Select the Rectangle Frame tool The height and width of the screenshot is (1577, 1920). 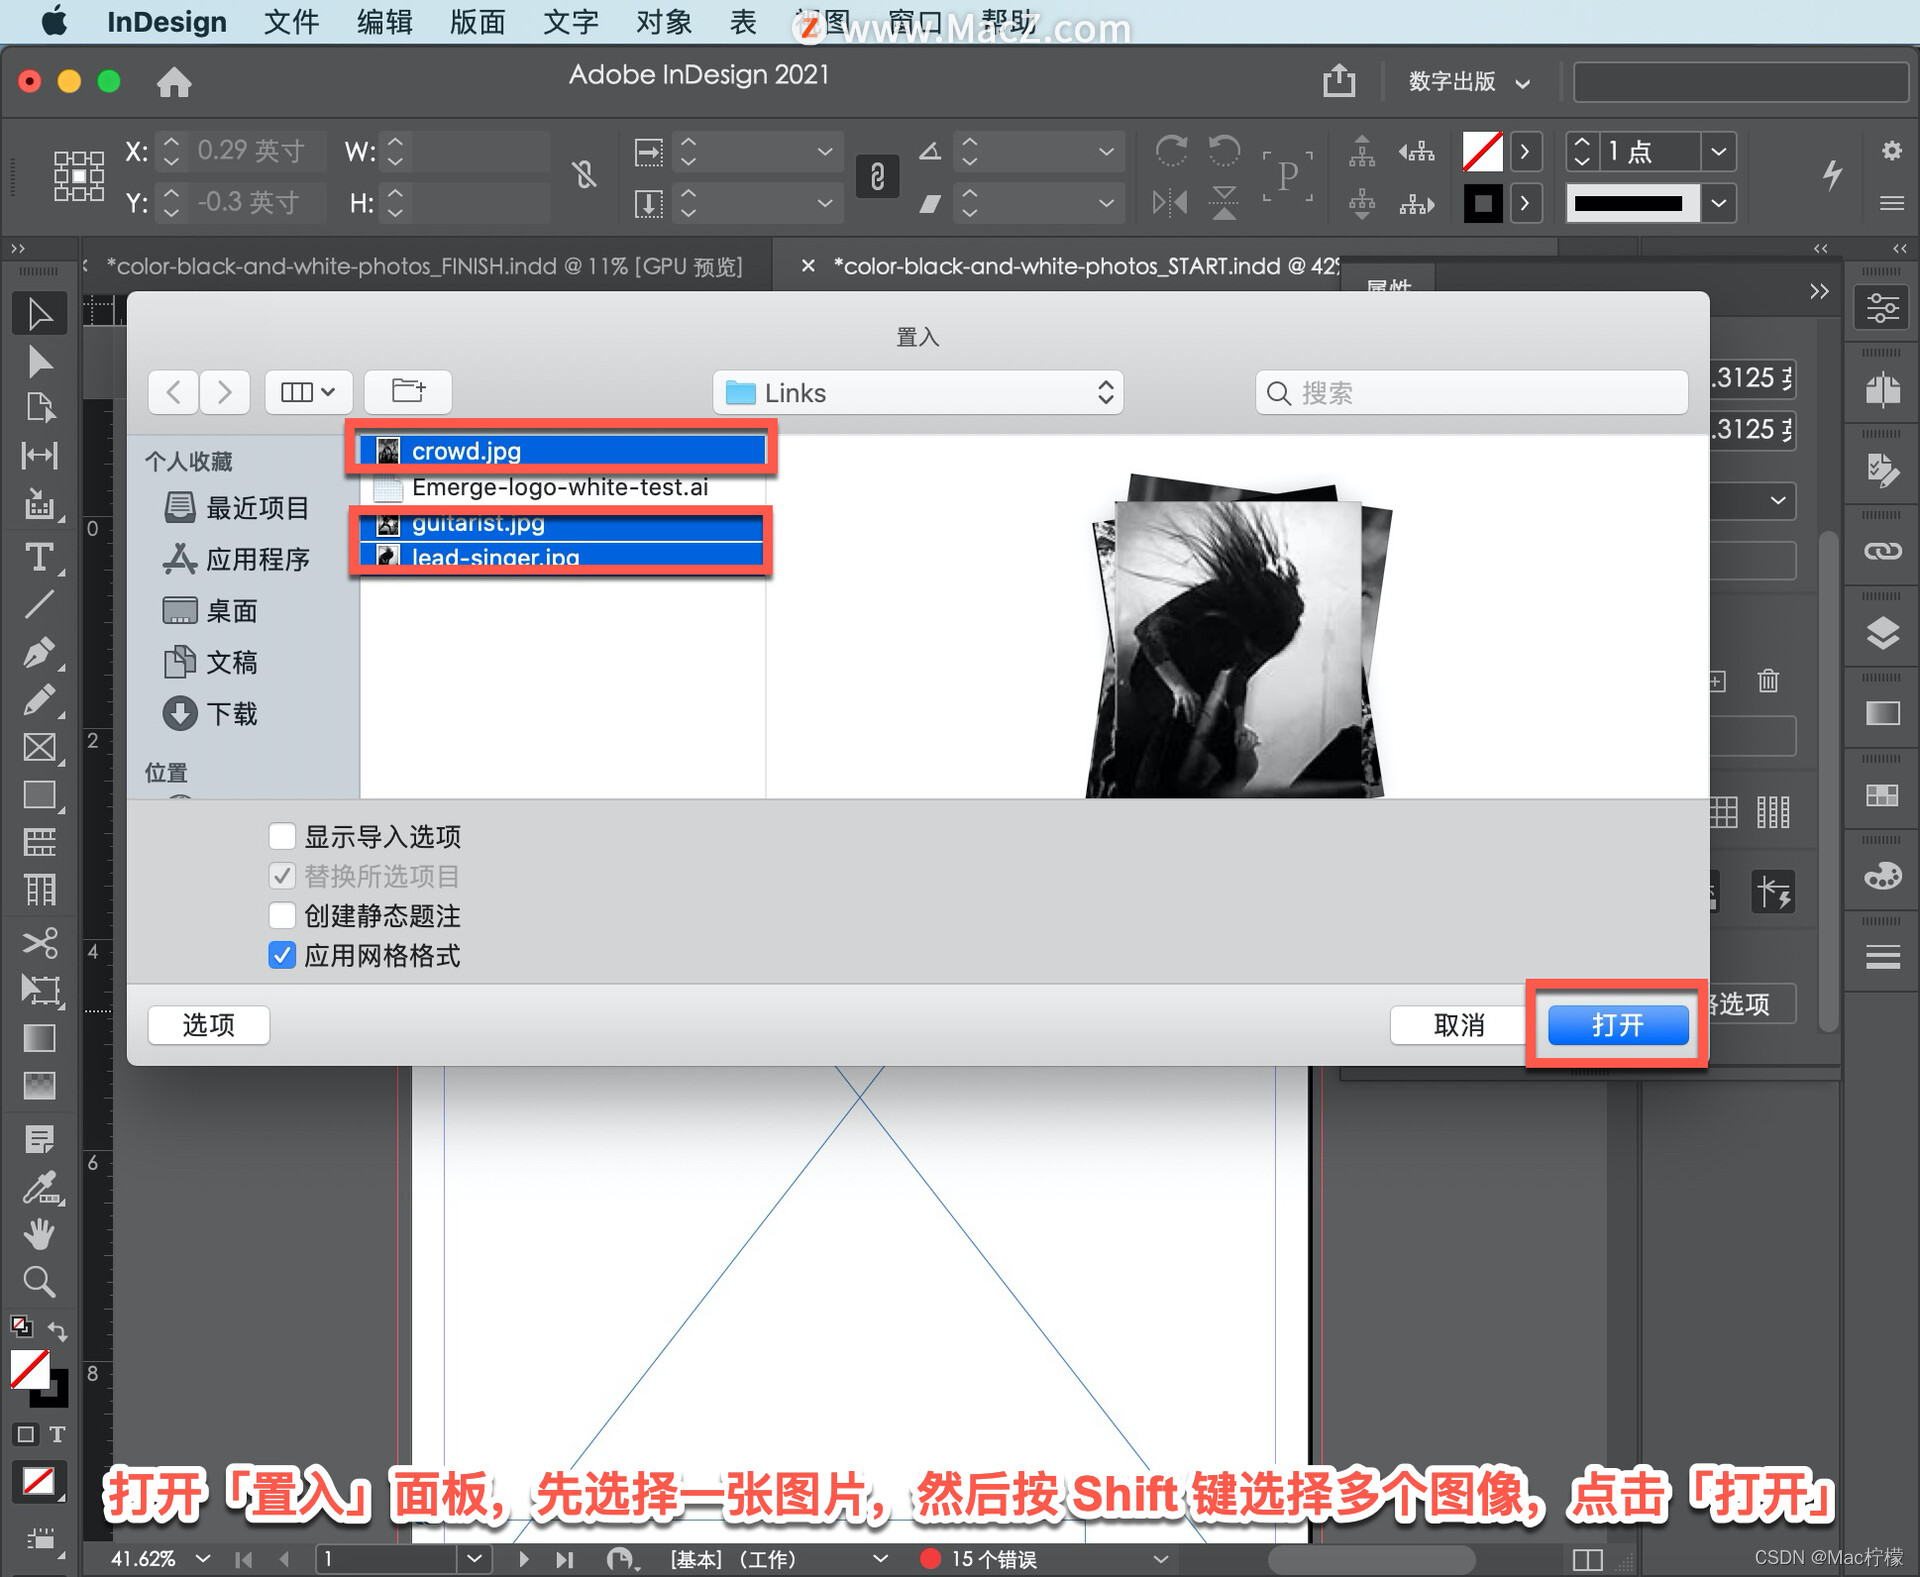tap(40, 748)
